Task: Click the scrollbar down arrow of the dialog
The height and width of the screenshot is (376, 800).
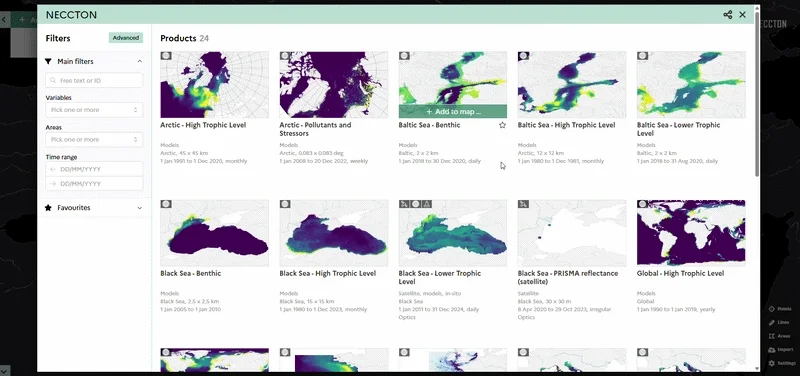Action: coord(757,369)
